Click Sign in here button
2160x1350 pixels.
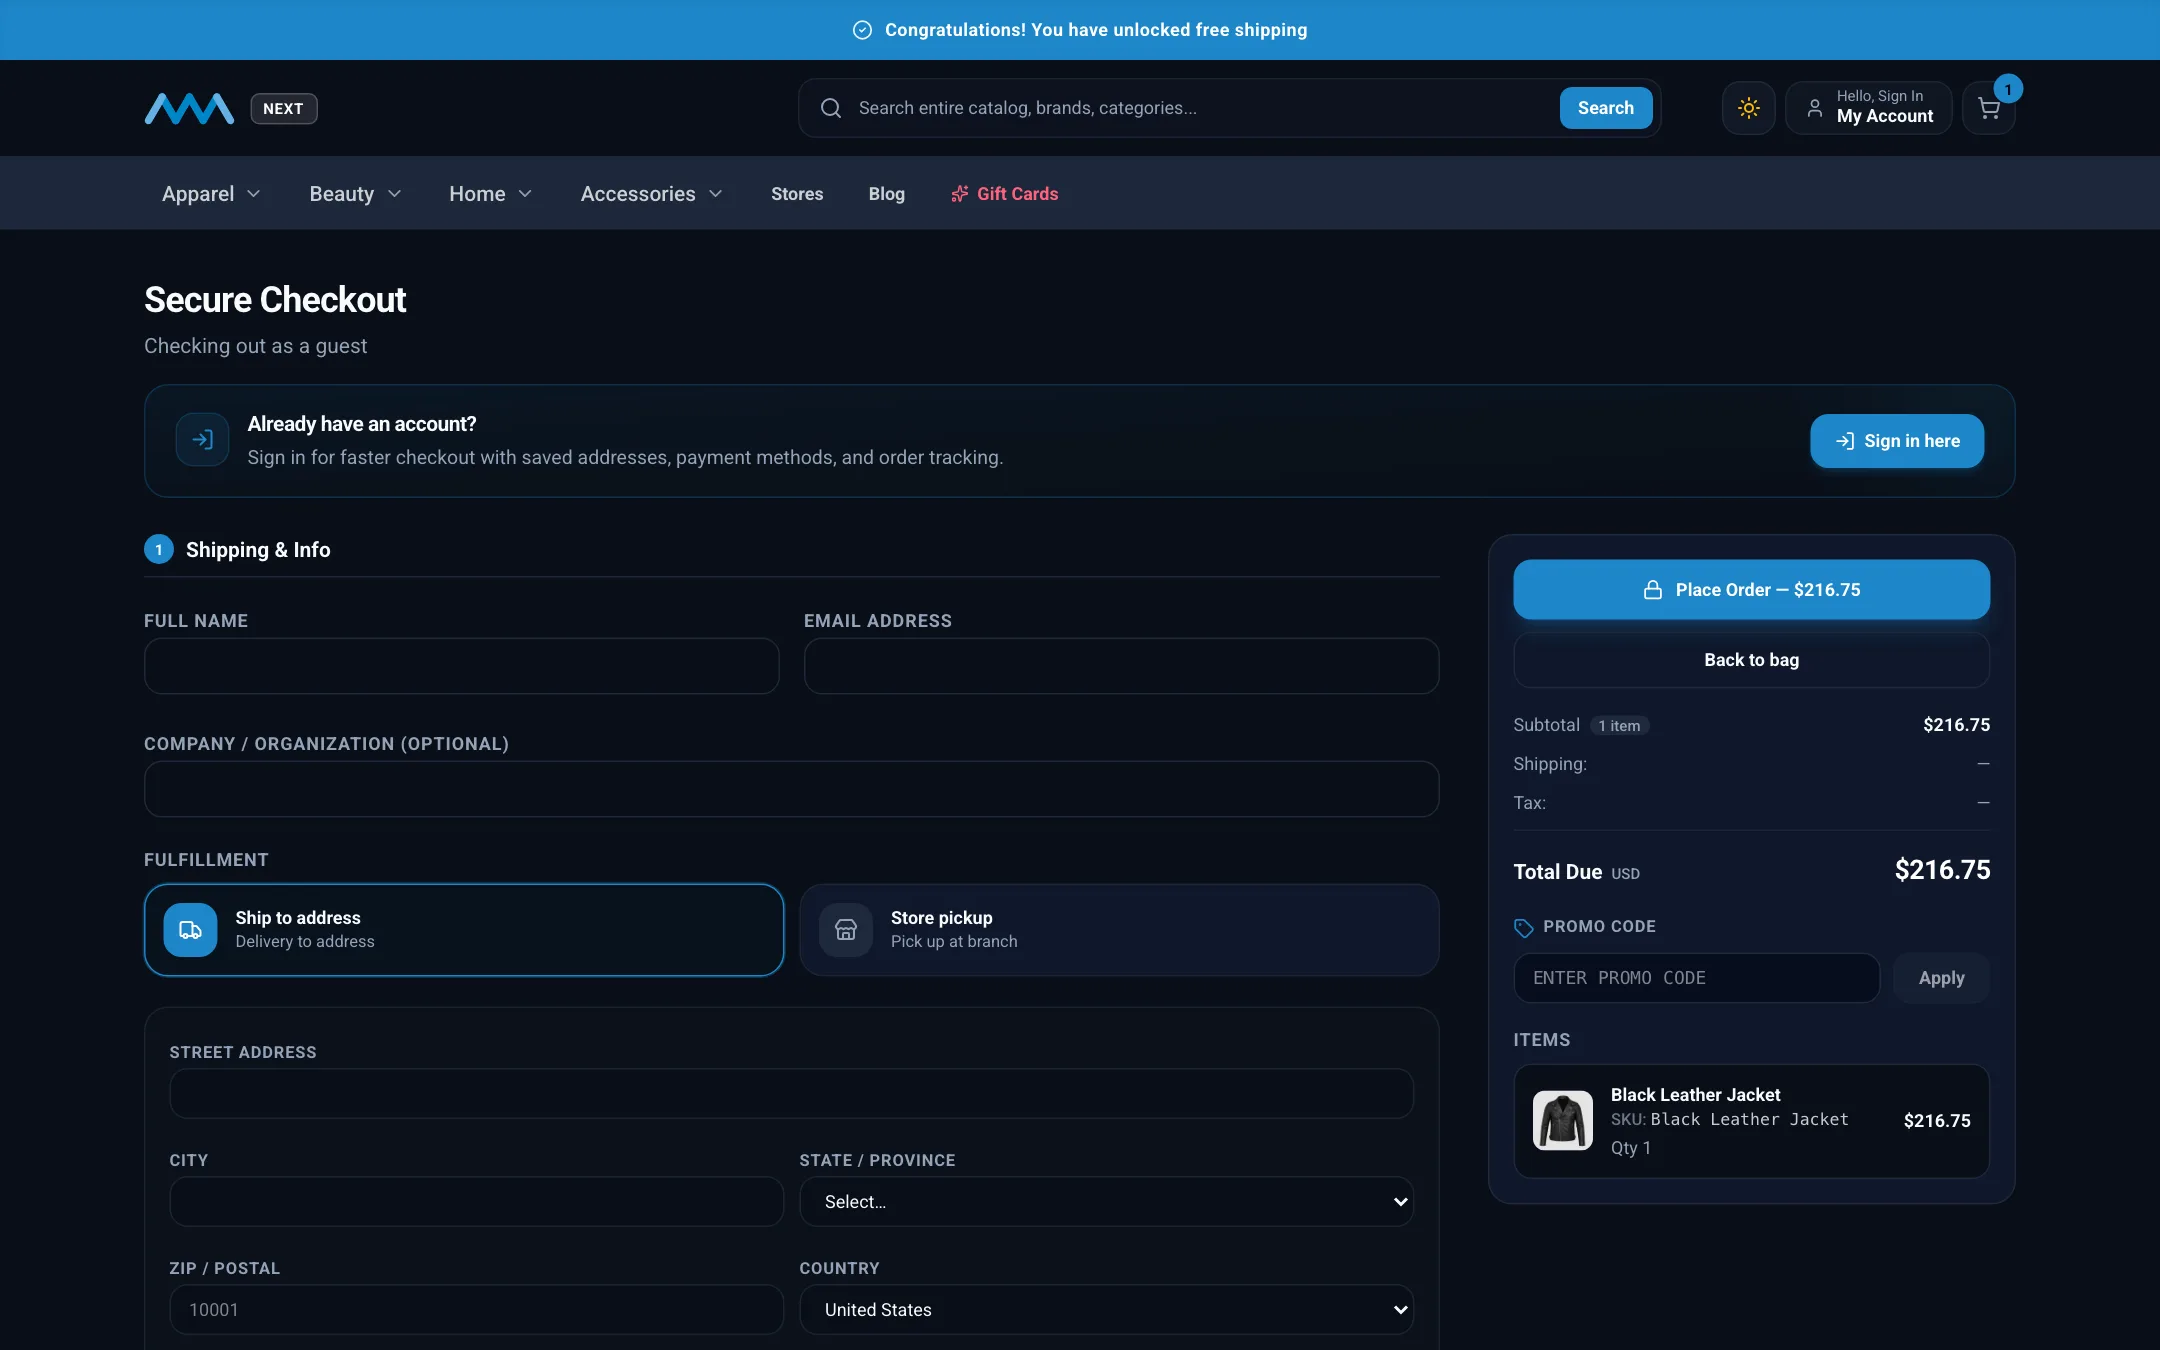pyautogui.click(x=1896, y=441)
